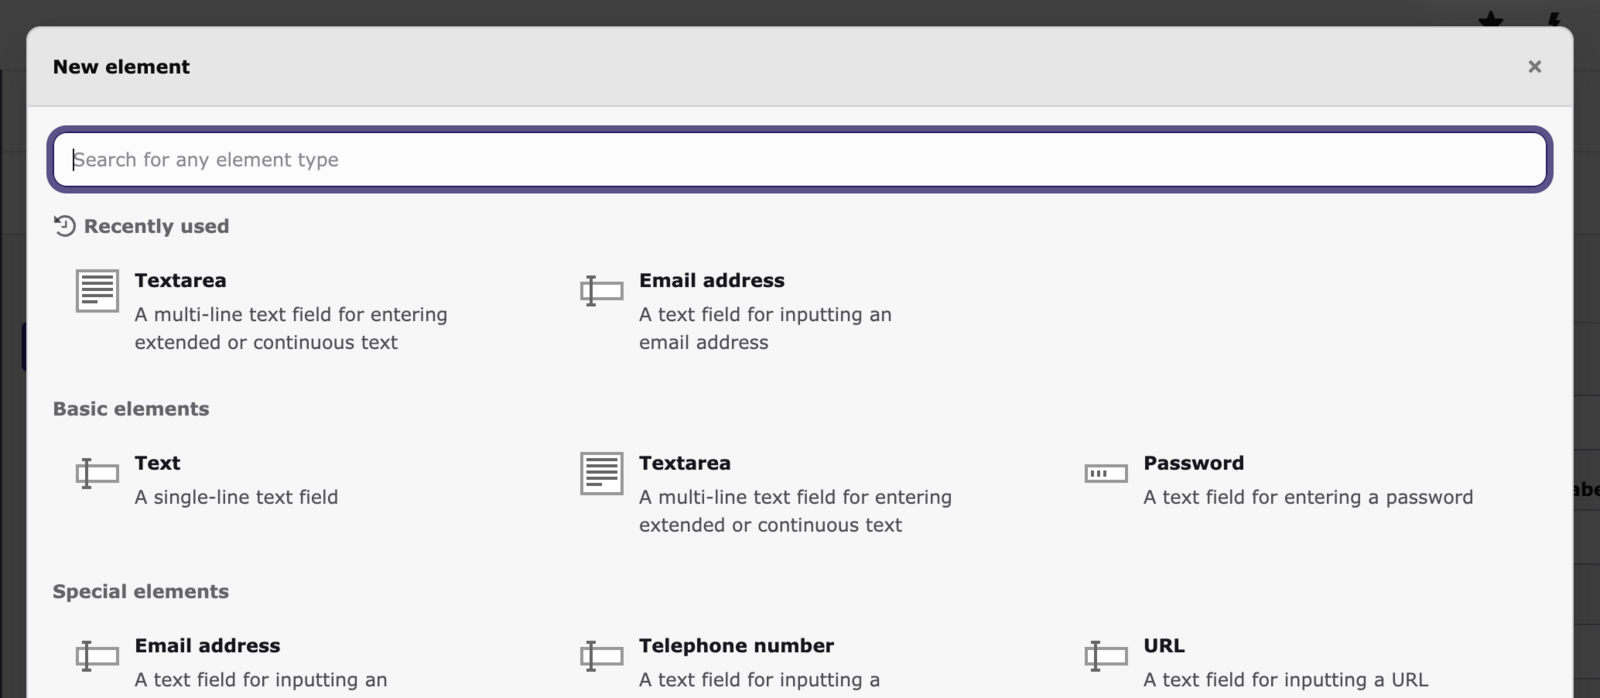Viewport: 1600px width, 698px height.
Task: Focus the element type search field
Action: (800, 160)
